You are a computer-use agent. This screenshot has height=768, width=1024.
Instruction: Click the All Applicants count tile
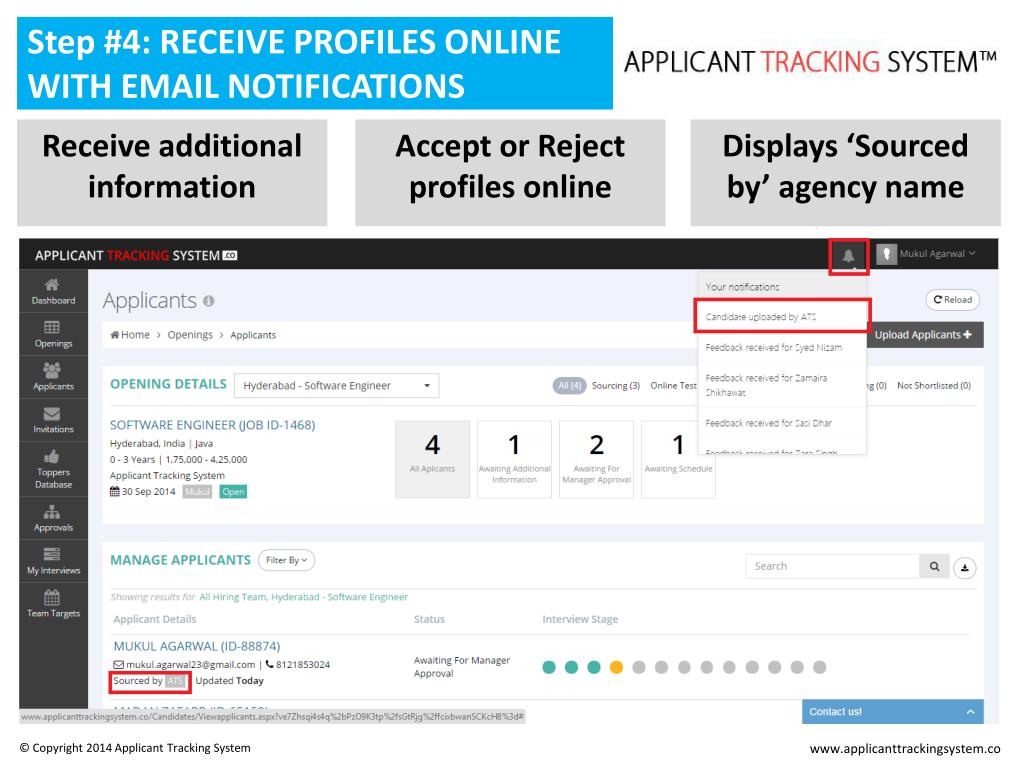(x=432, y=459)
